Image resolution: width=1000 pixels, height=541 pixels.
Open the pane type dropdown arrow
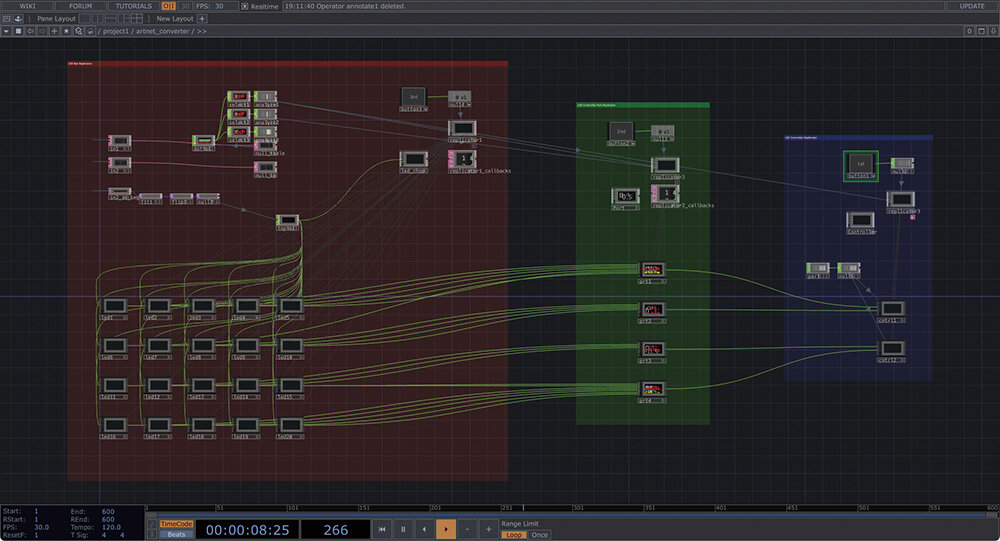click(x=6, y=31)
